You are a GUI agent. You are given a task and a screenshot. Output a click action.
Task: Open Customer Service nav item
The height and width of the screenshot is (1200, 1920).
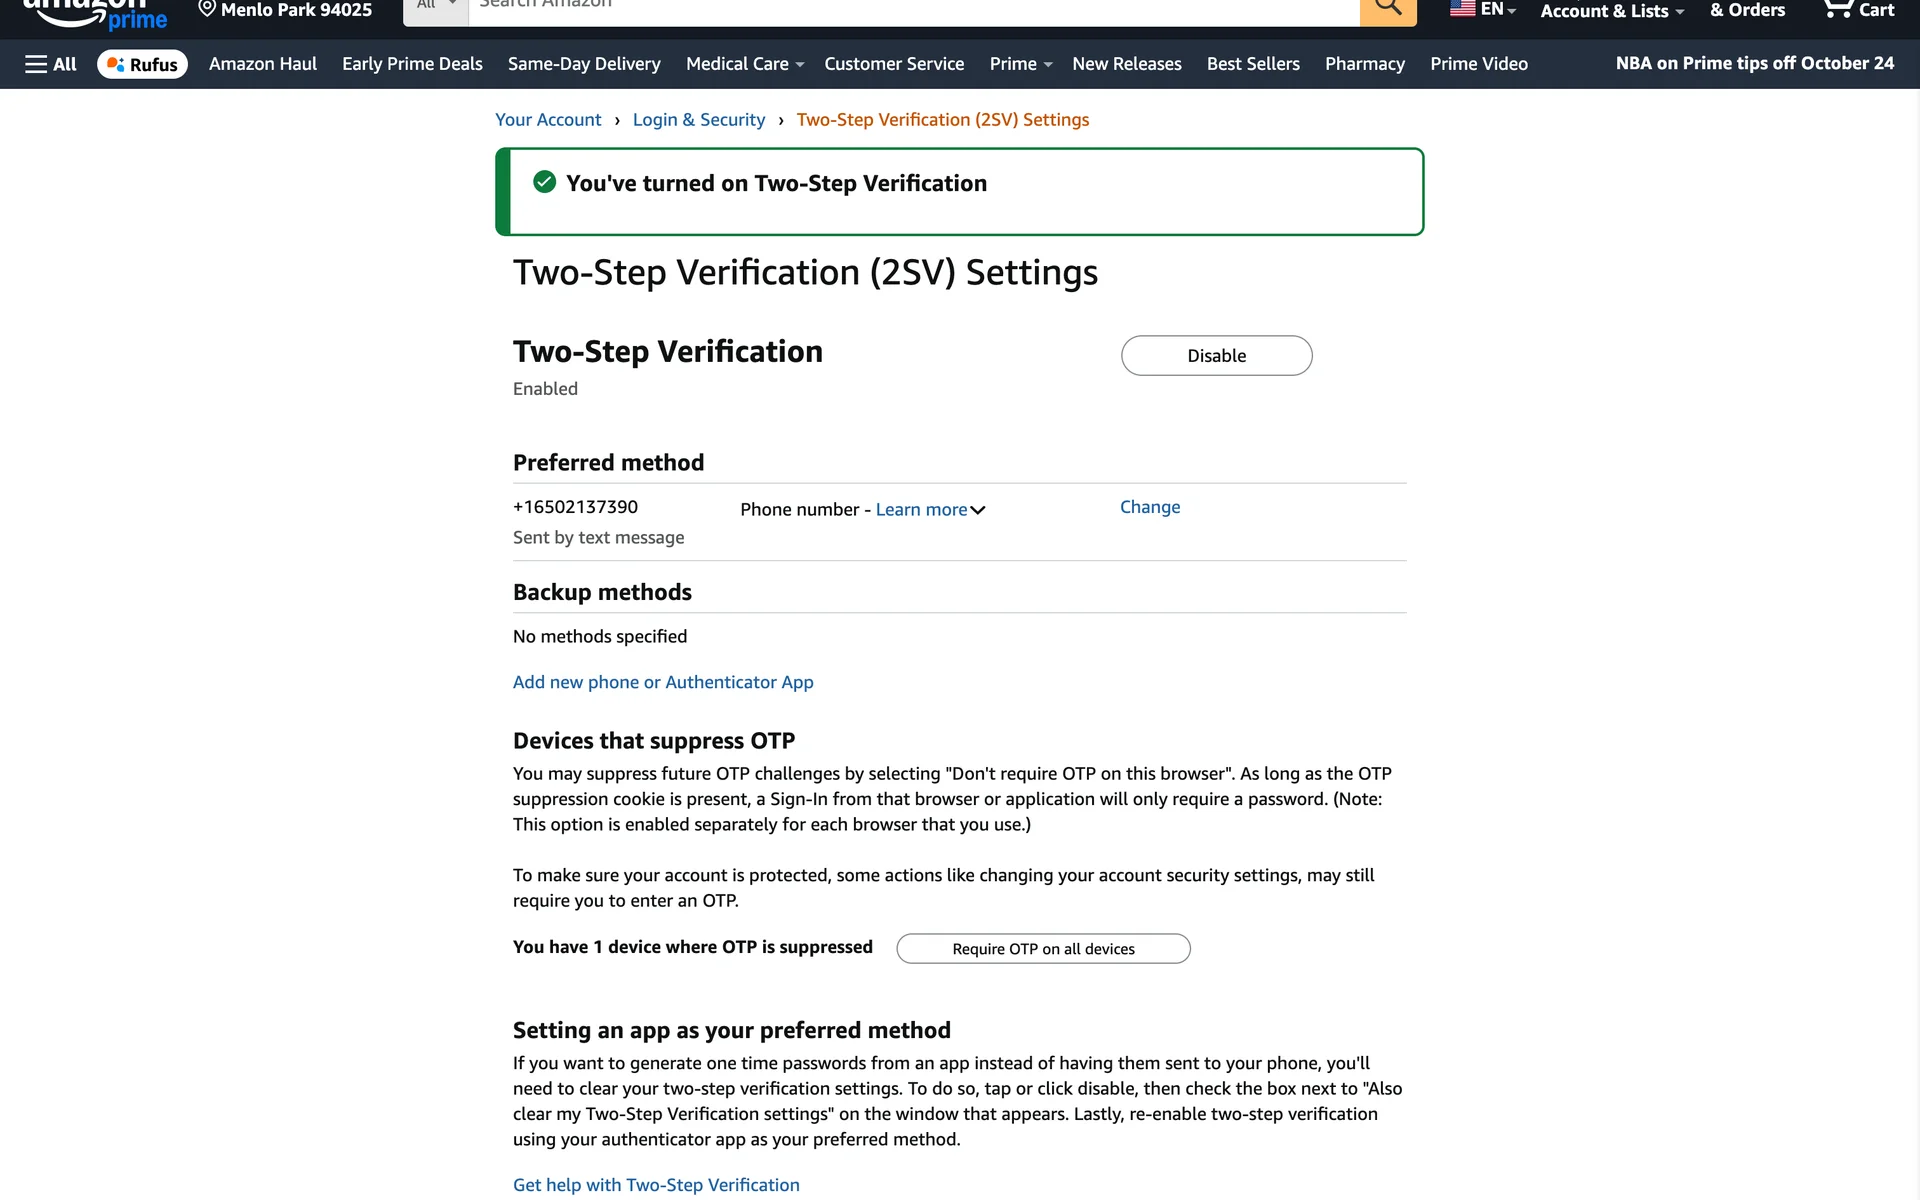pos(893,64)
